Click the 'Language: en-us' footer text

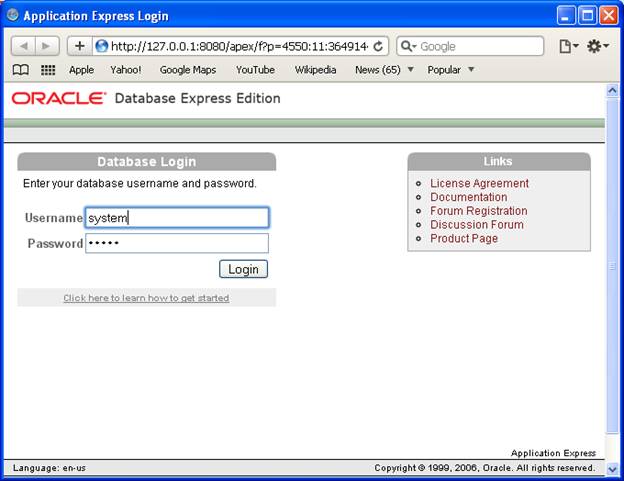click(49, 468)
